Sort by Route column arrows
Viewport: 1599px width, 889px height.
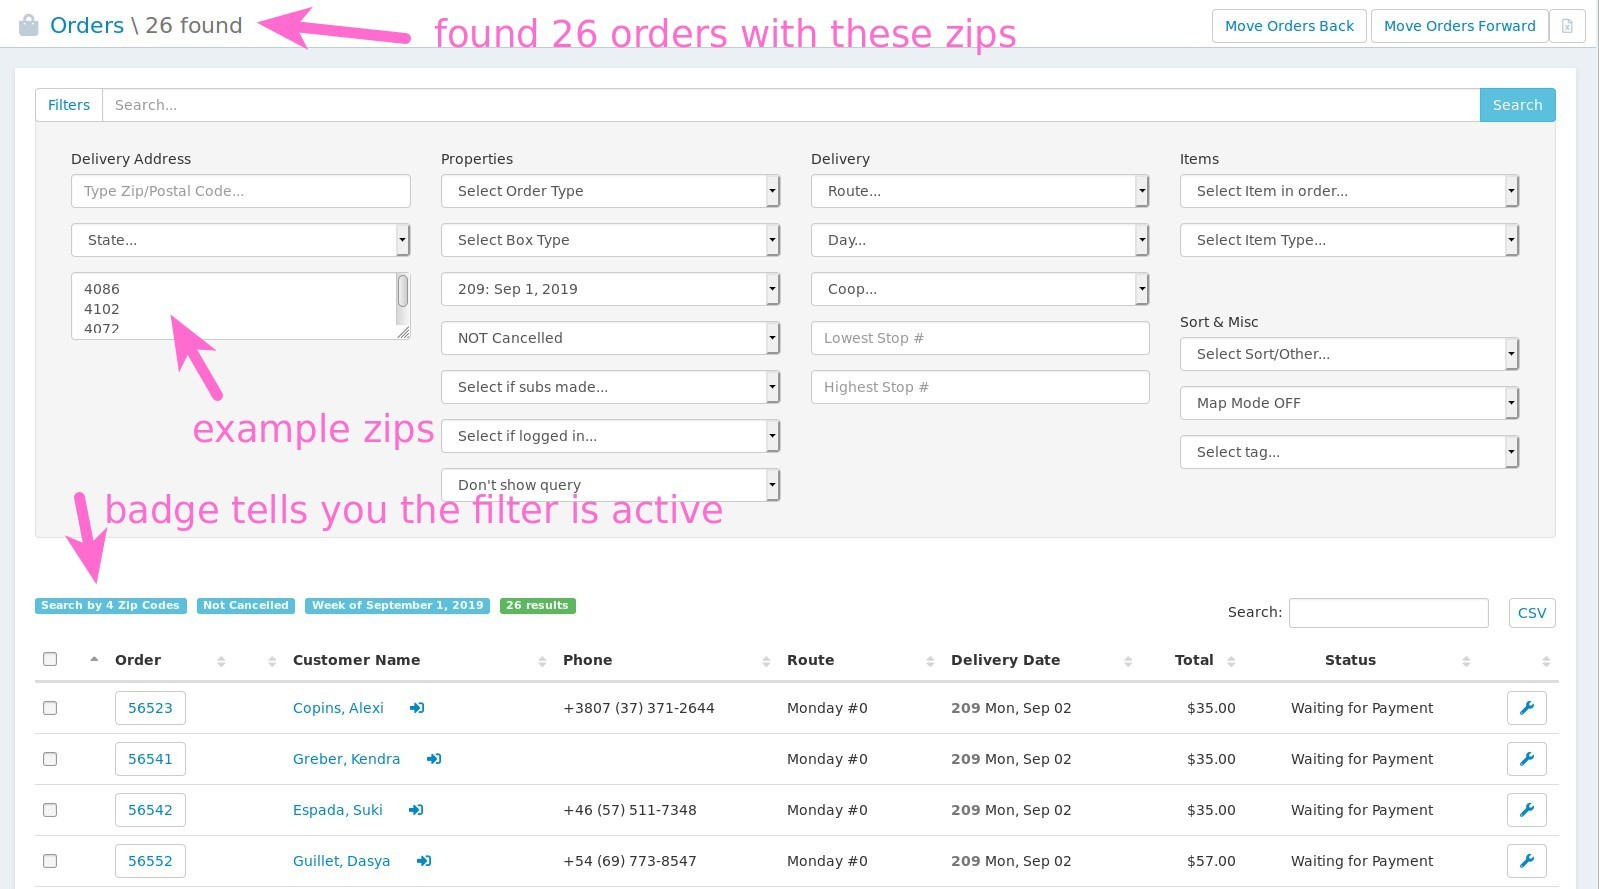[930, 661]
